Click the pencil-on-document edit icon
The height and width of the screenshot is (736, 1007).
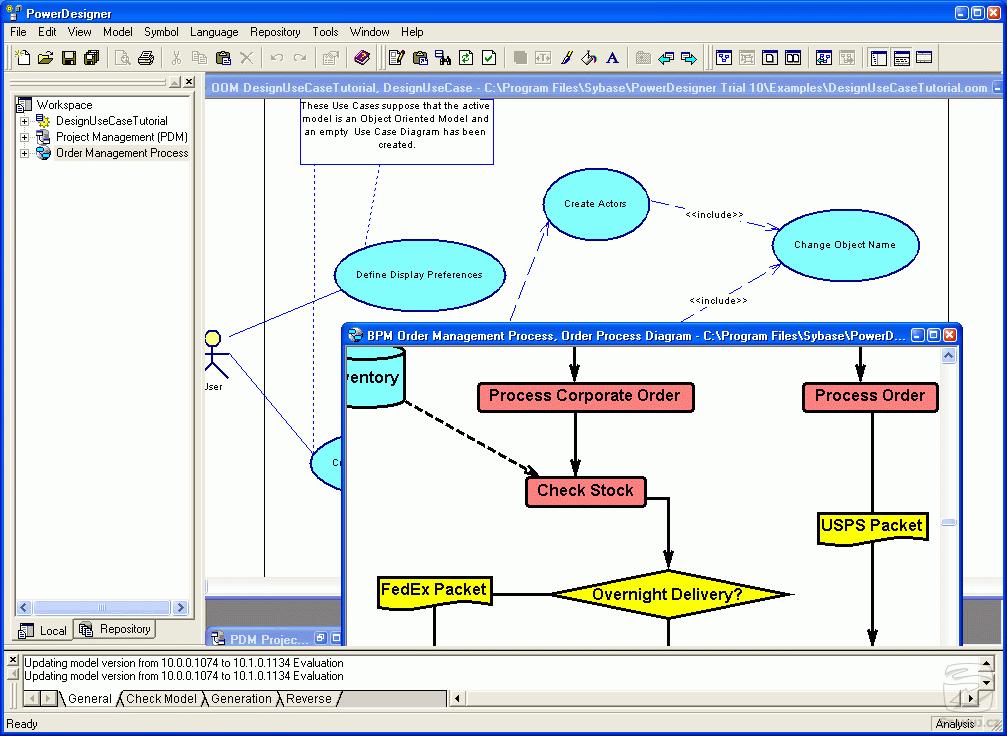point(397,58)
